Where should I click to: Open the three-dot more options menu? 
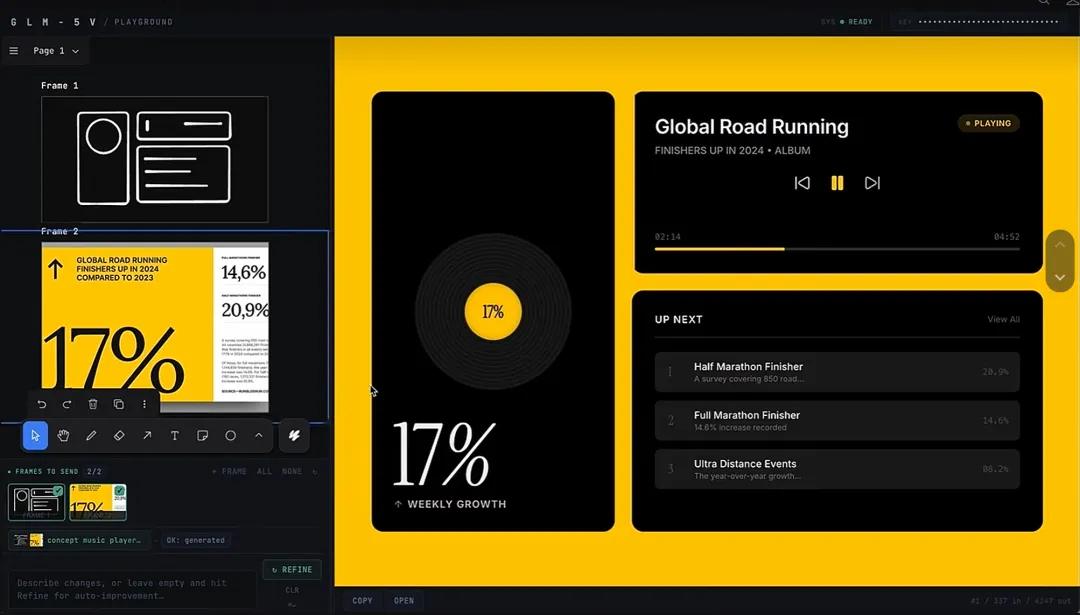point(144,404)
